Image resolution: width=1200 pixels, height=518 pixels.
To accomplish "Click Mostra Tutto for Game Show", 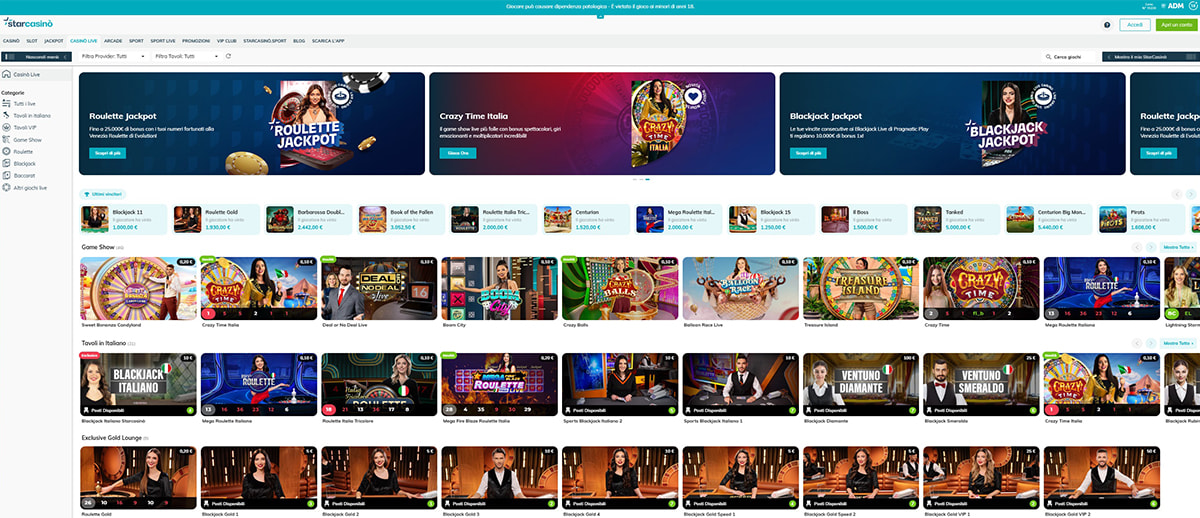I will point(1177,247).
